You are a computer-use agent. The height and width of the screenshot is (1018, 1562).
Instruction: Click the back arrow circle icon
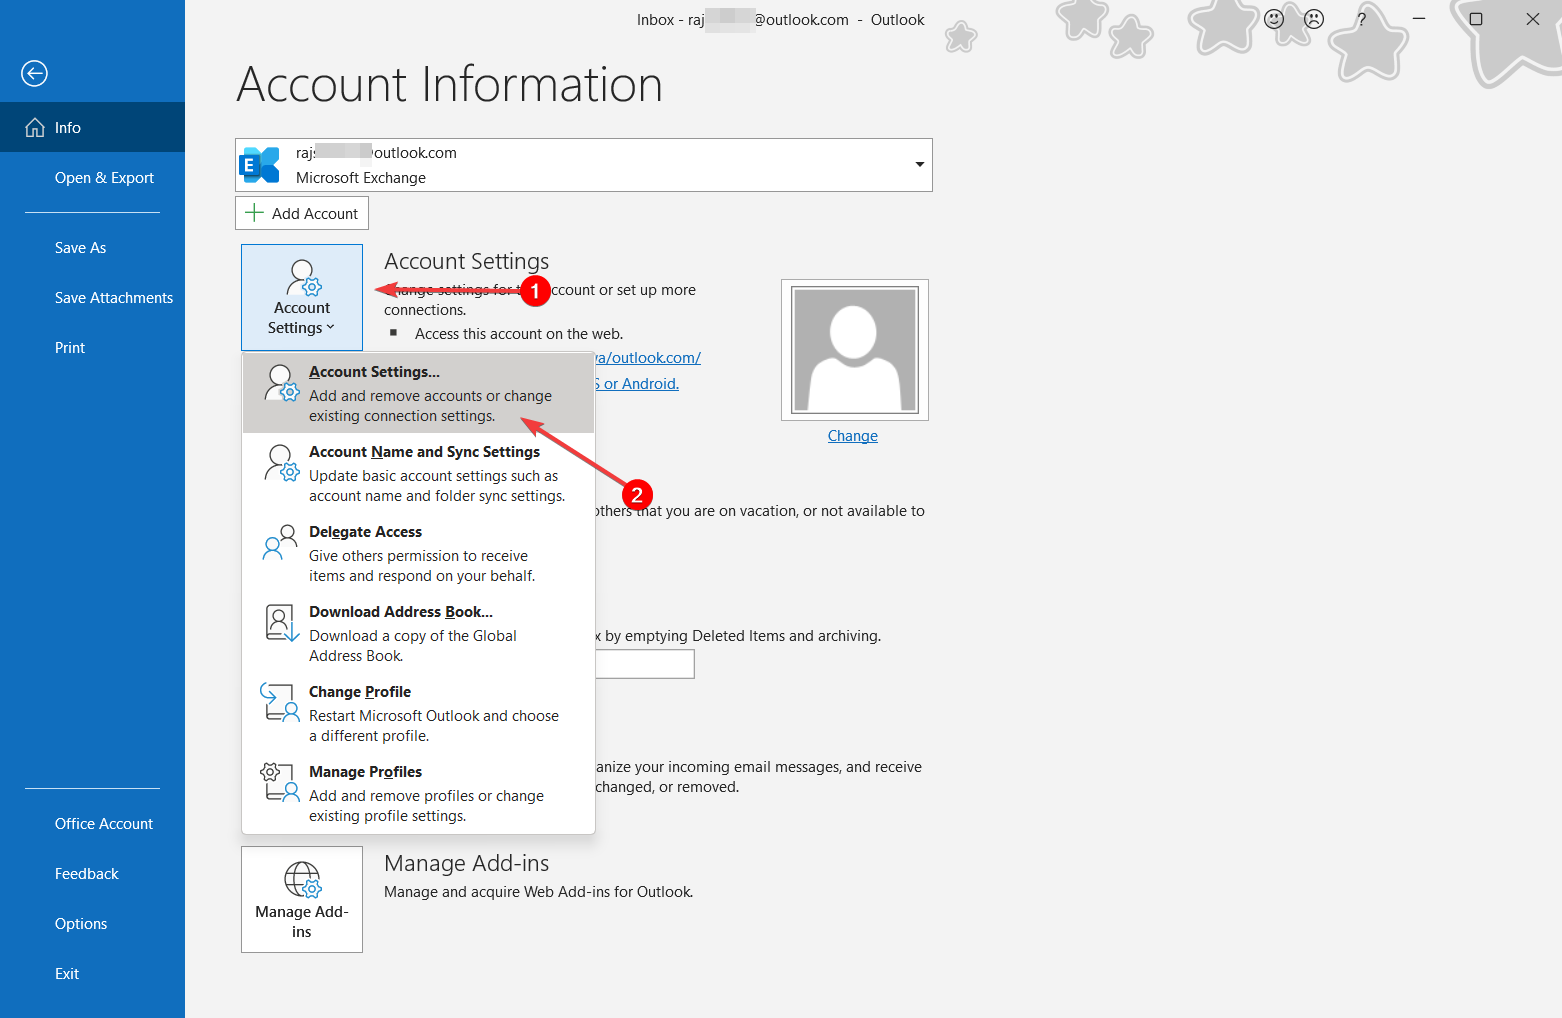point(34,73)
